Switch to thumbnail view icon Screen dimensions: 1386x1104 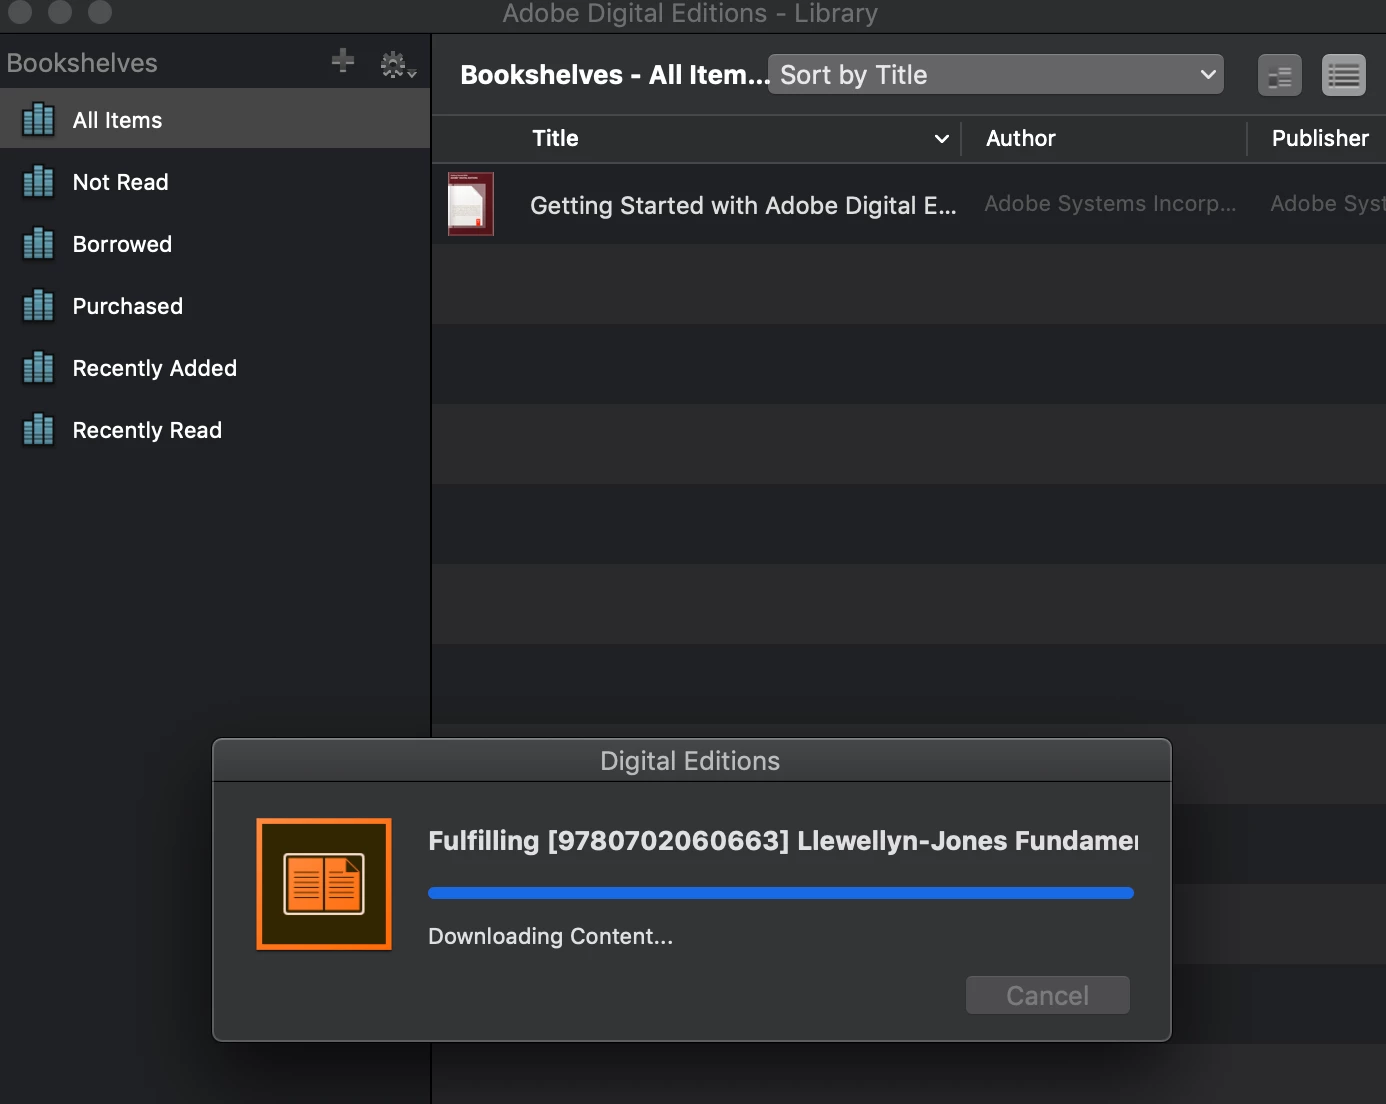click(1279, 76)
